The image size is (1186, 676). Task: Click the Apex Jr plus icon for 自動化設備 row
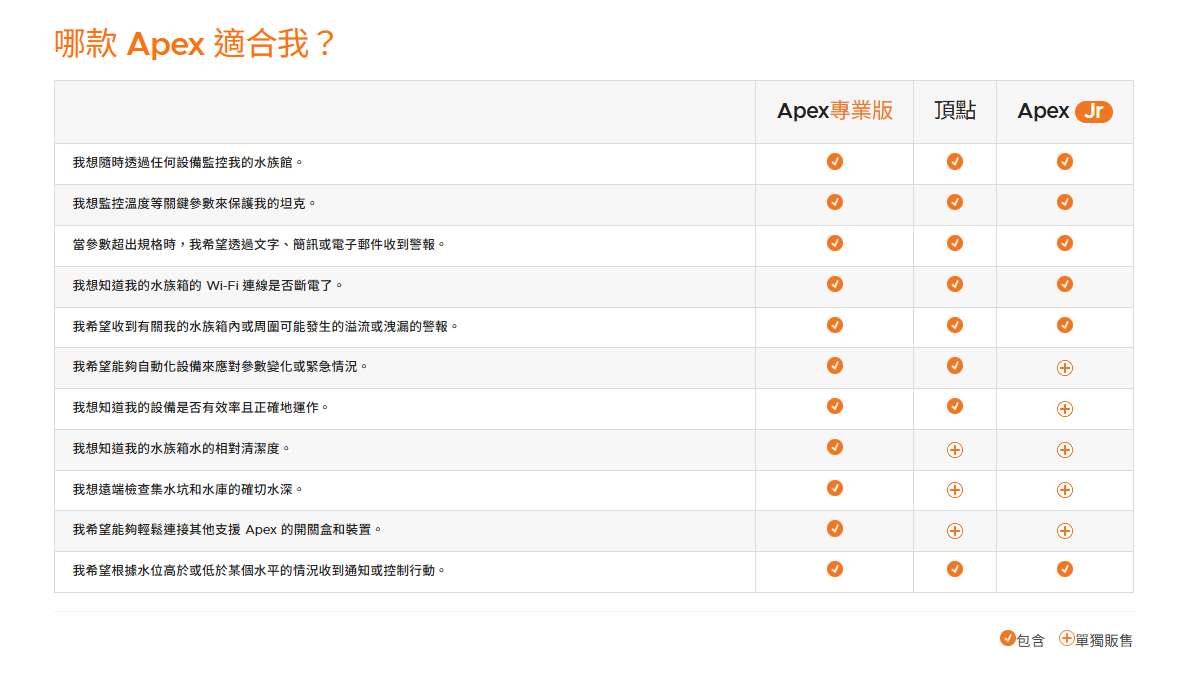(x=1065, y=368)
